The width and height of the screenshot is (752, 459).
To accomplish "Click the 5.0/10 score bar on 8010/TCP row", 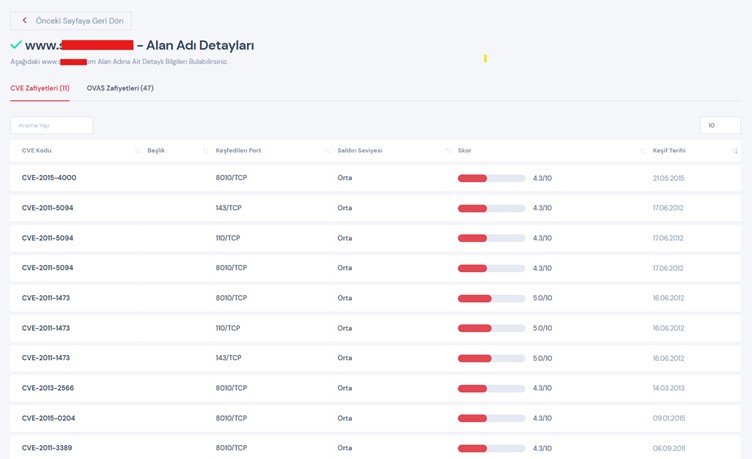I will (491, 298).
